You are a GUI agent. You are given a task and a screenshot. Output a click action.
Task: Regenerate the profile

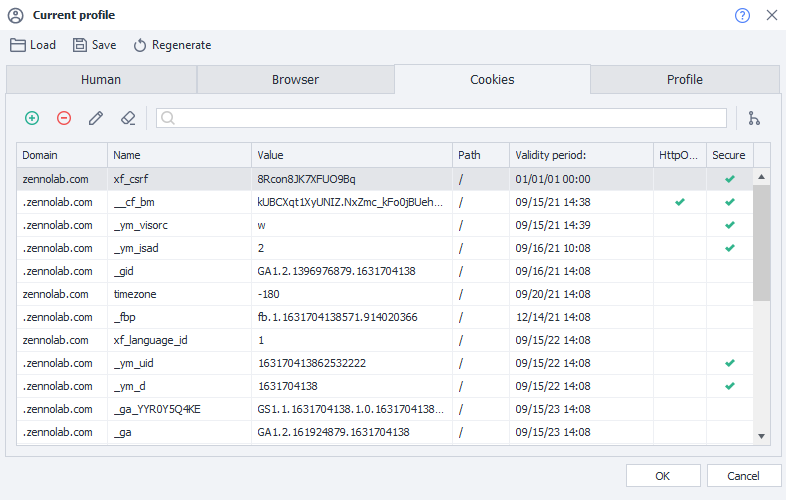click(x=172, y=45)
